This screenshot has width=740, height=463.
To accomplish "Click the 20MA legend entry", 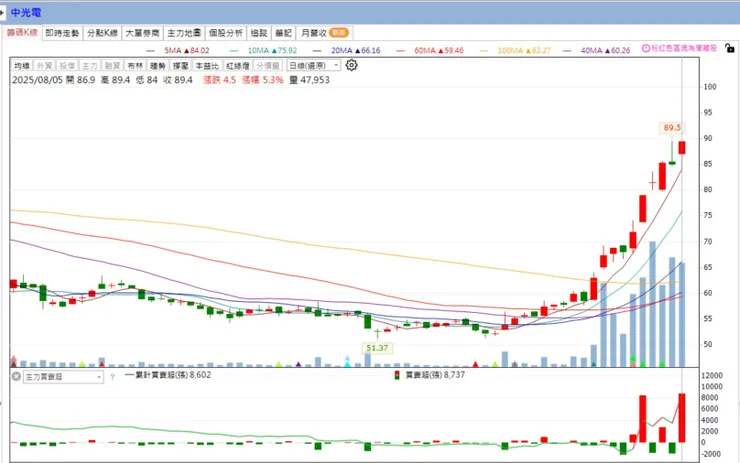I will 346,51.
